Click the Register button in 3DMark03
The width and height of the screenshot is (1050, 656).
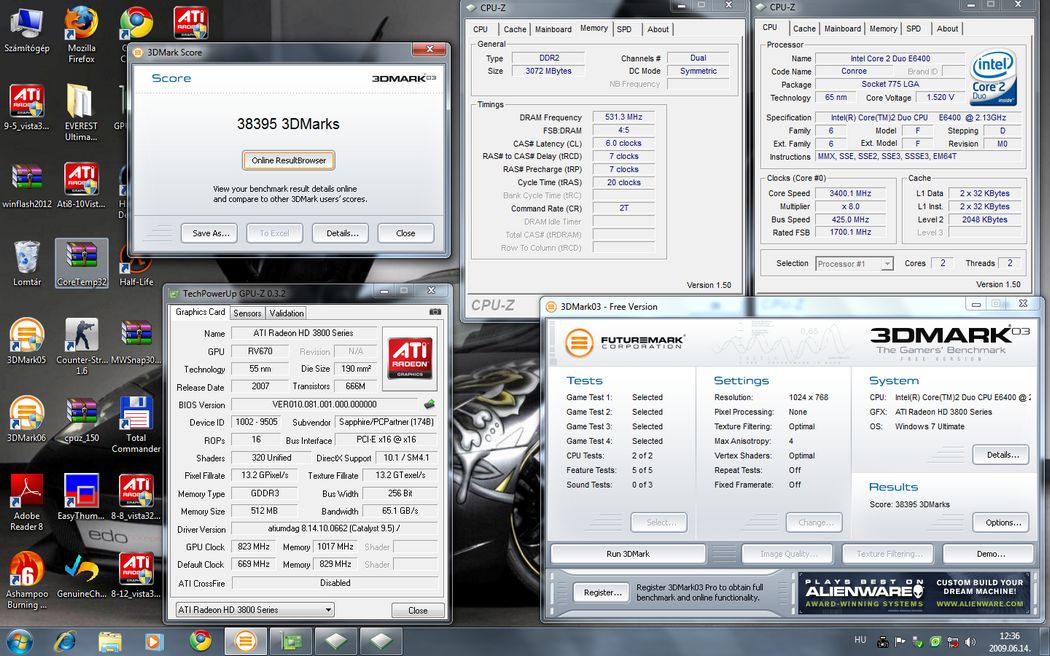point(602,592)
